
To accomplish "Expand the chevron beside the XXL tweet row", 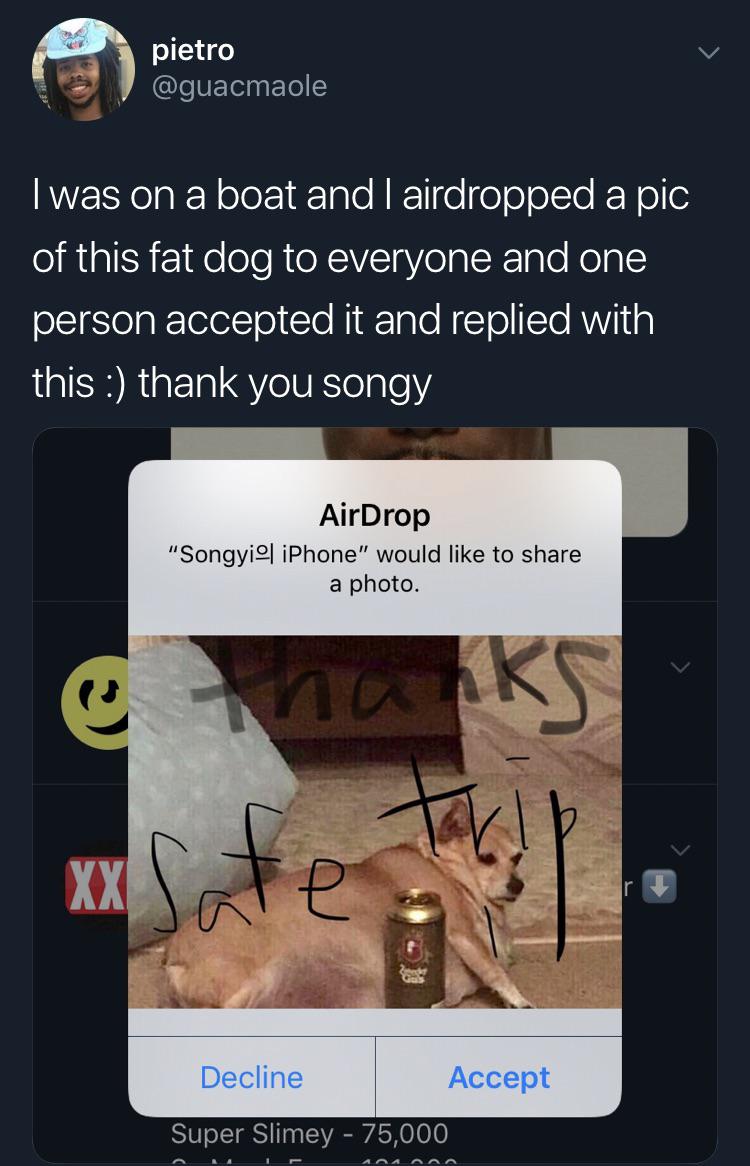I will 680,849.
